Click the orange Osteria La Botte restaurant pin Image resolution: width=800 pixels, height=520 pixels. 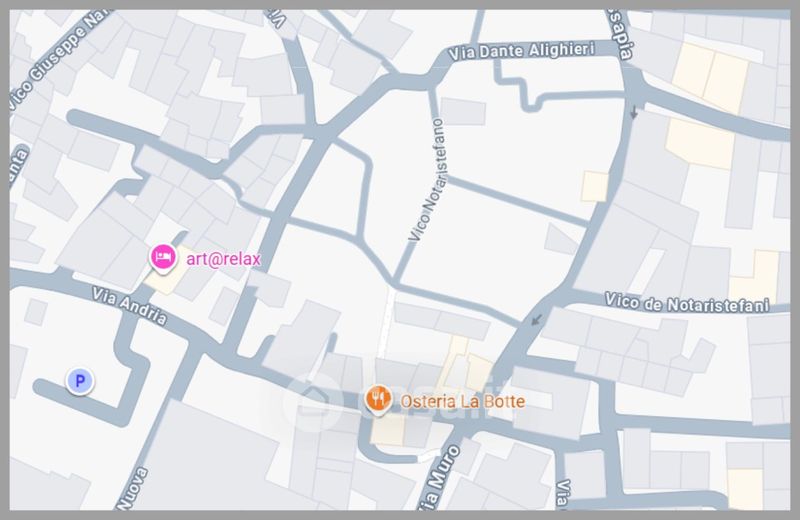[x=378, y=400]
